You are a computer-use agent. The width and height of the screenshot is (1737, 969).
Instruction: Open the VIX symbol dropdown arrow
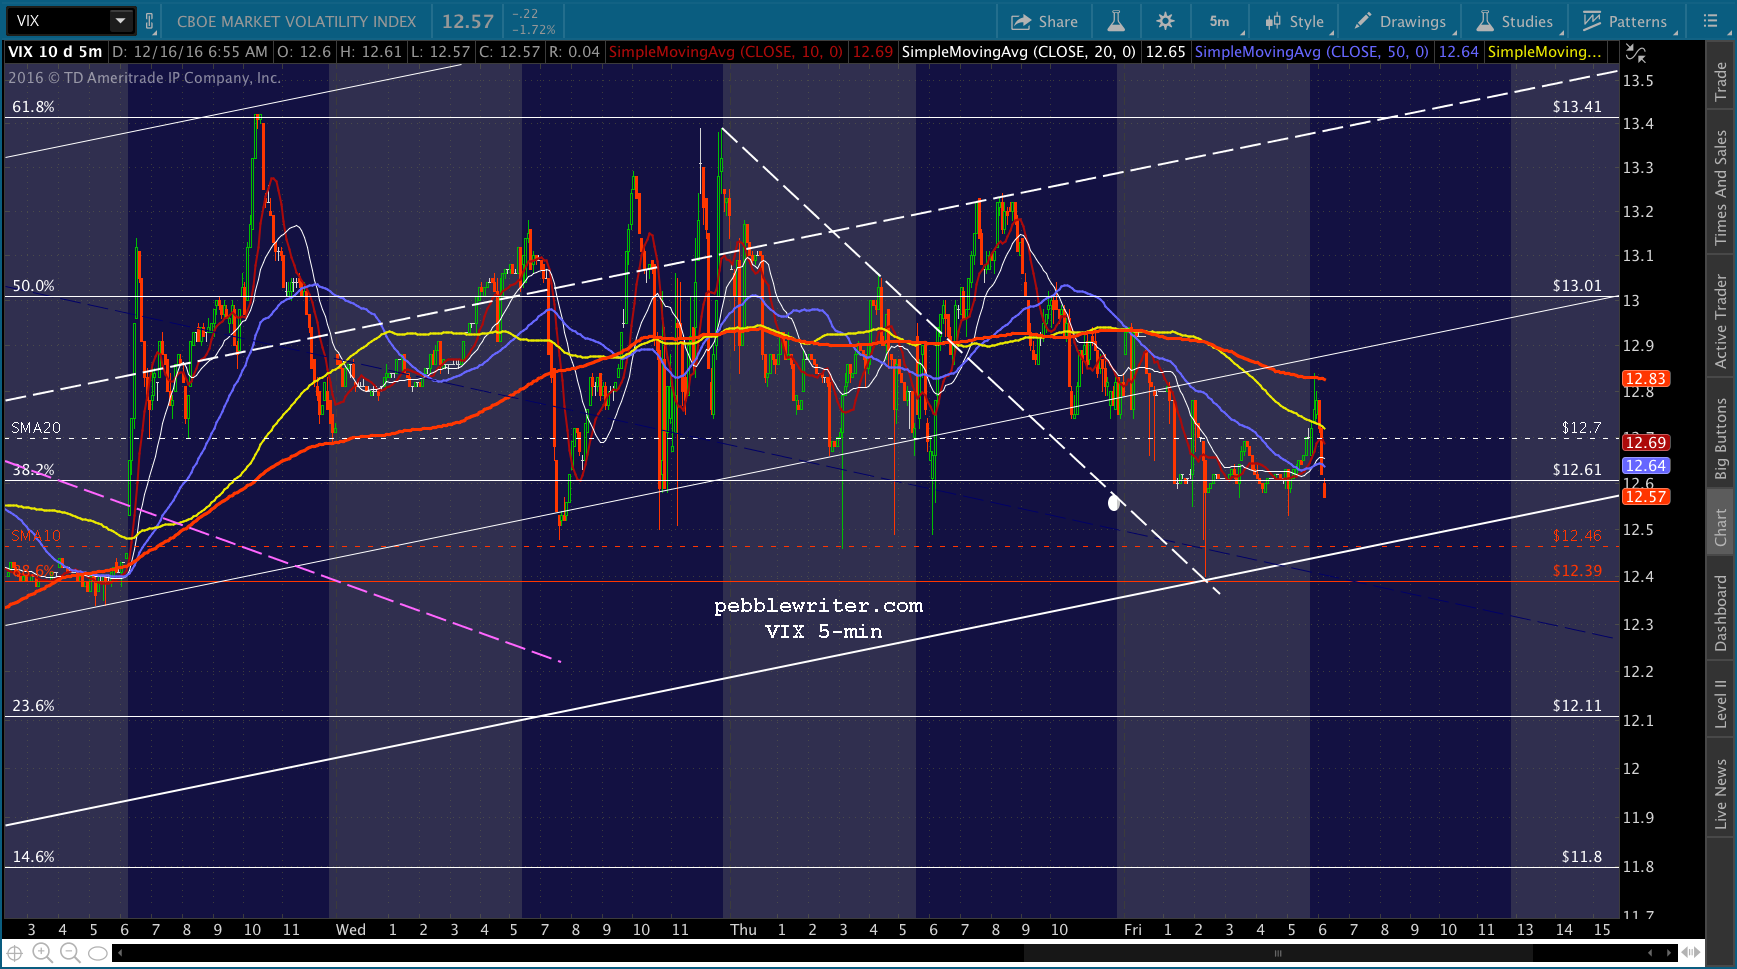click(120, 21)
